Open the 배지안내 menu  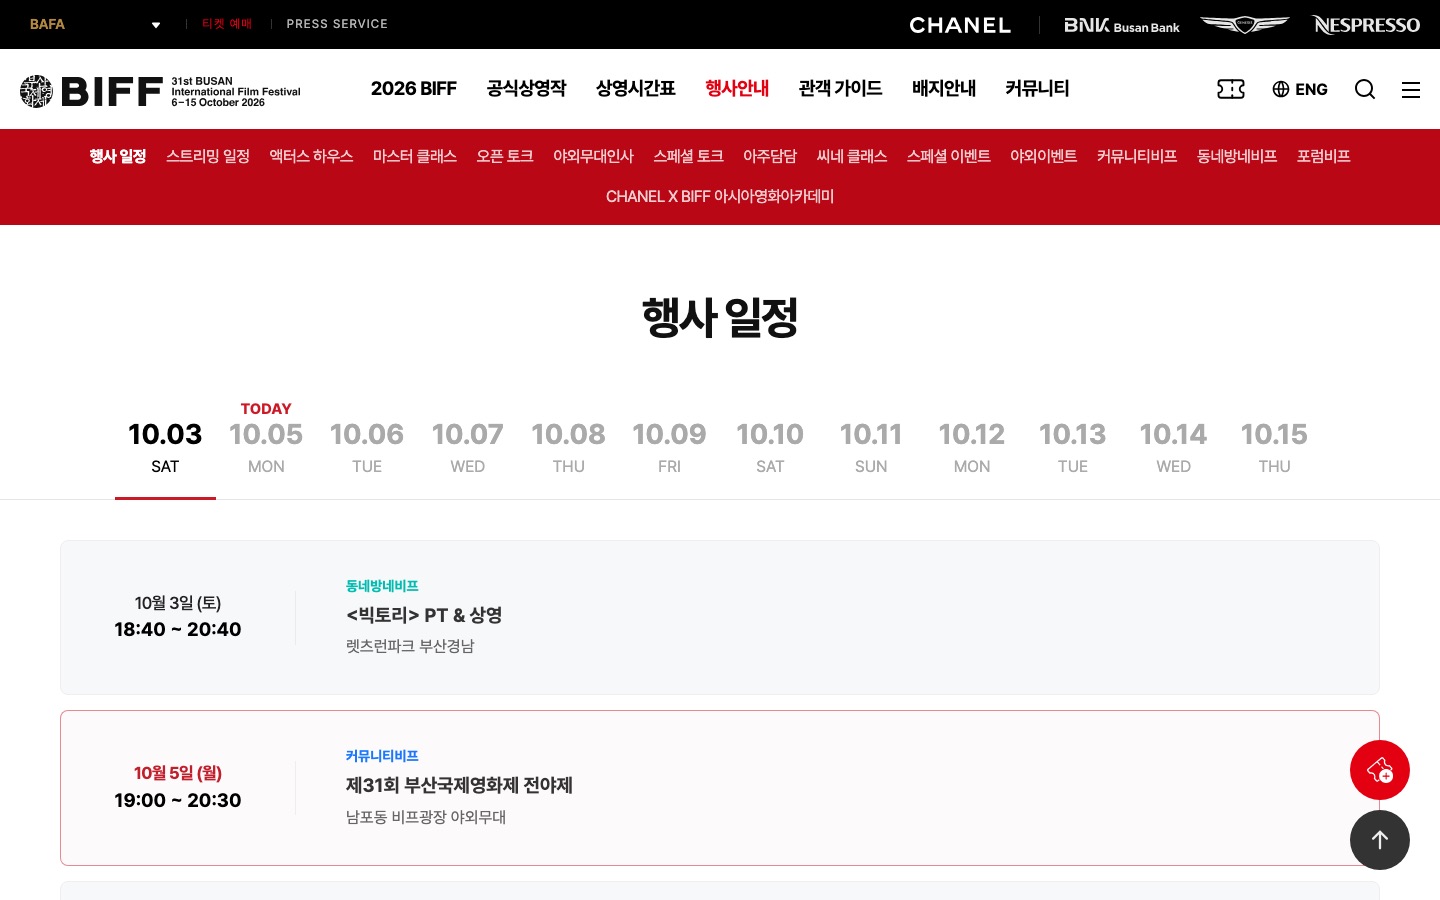(x=944, y=88)
